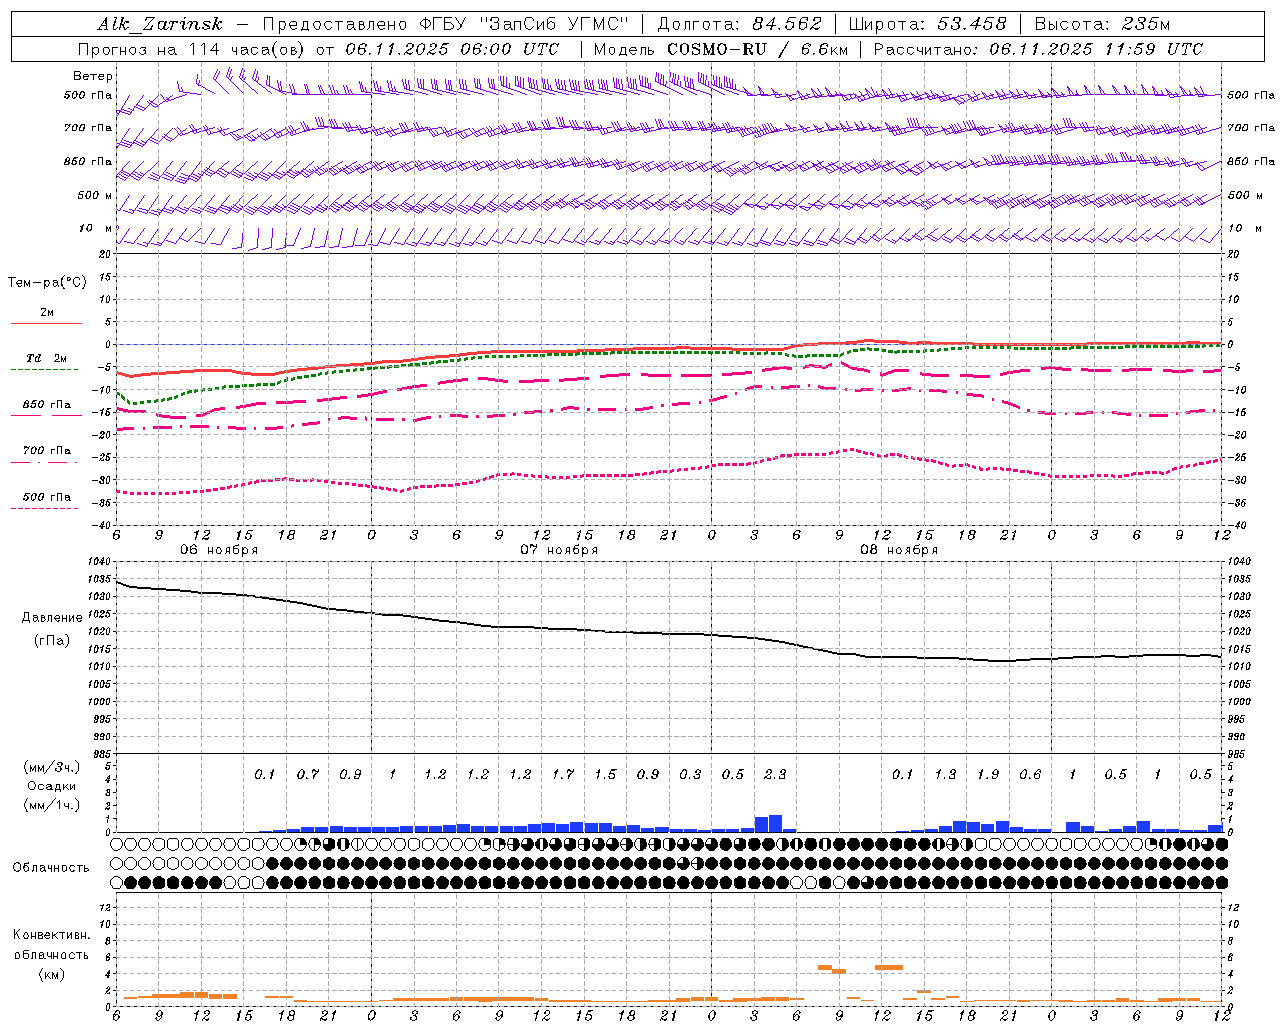
Task: Click the Рассчитано: 06.11.2025 11:59 UTC timestamp
Action: pos(1038,49)
